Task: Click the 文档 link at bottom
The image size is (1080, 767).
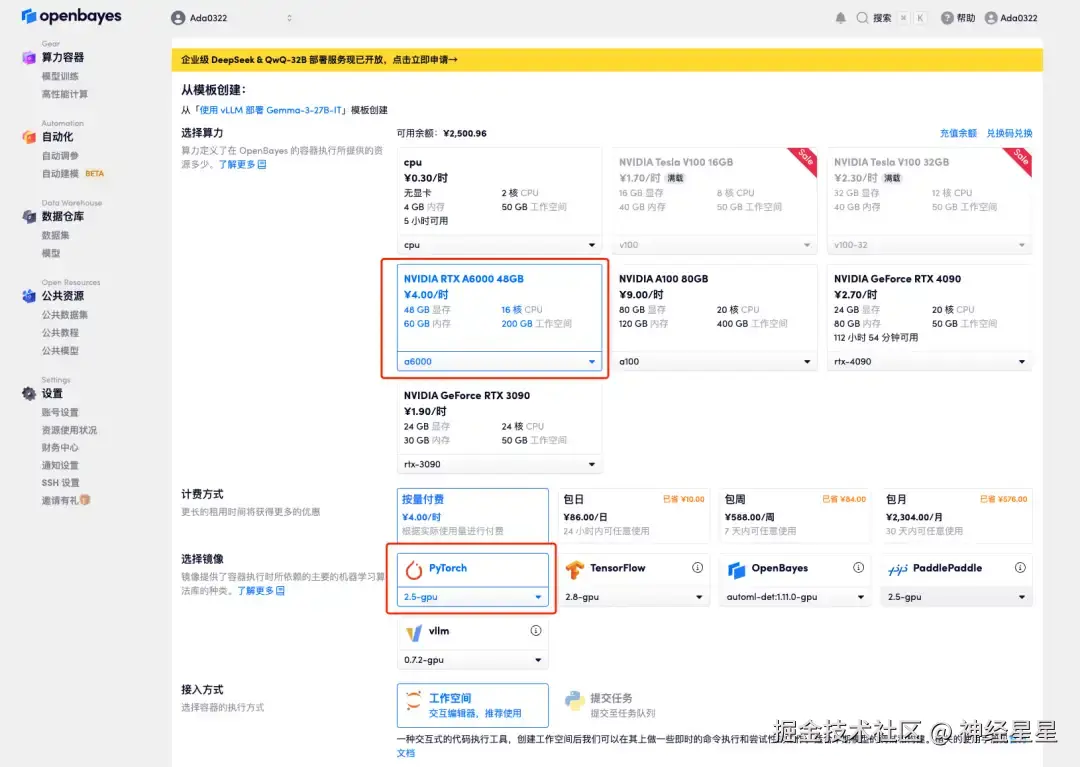Action: (x=406, y=753)
